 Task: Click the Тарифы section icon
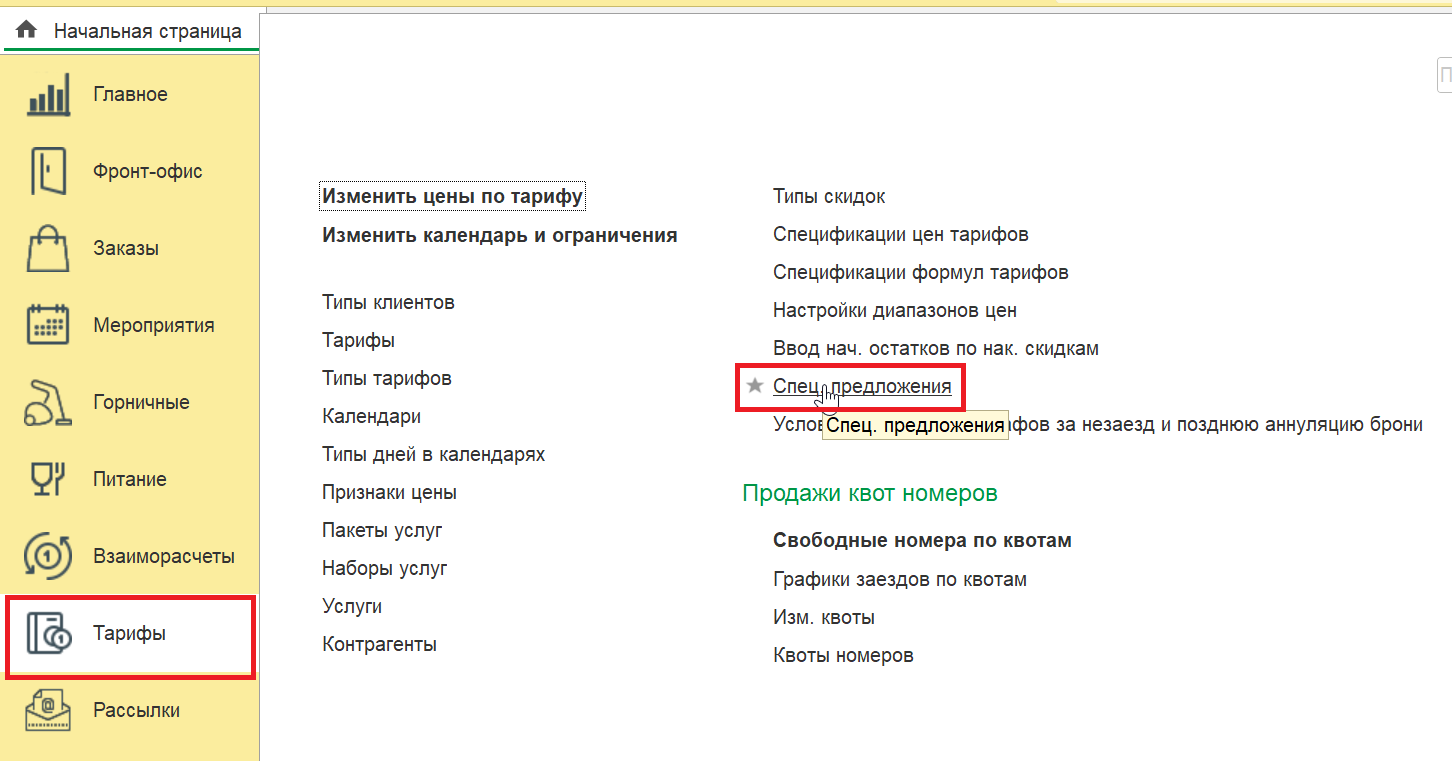point(47,633)
